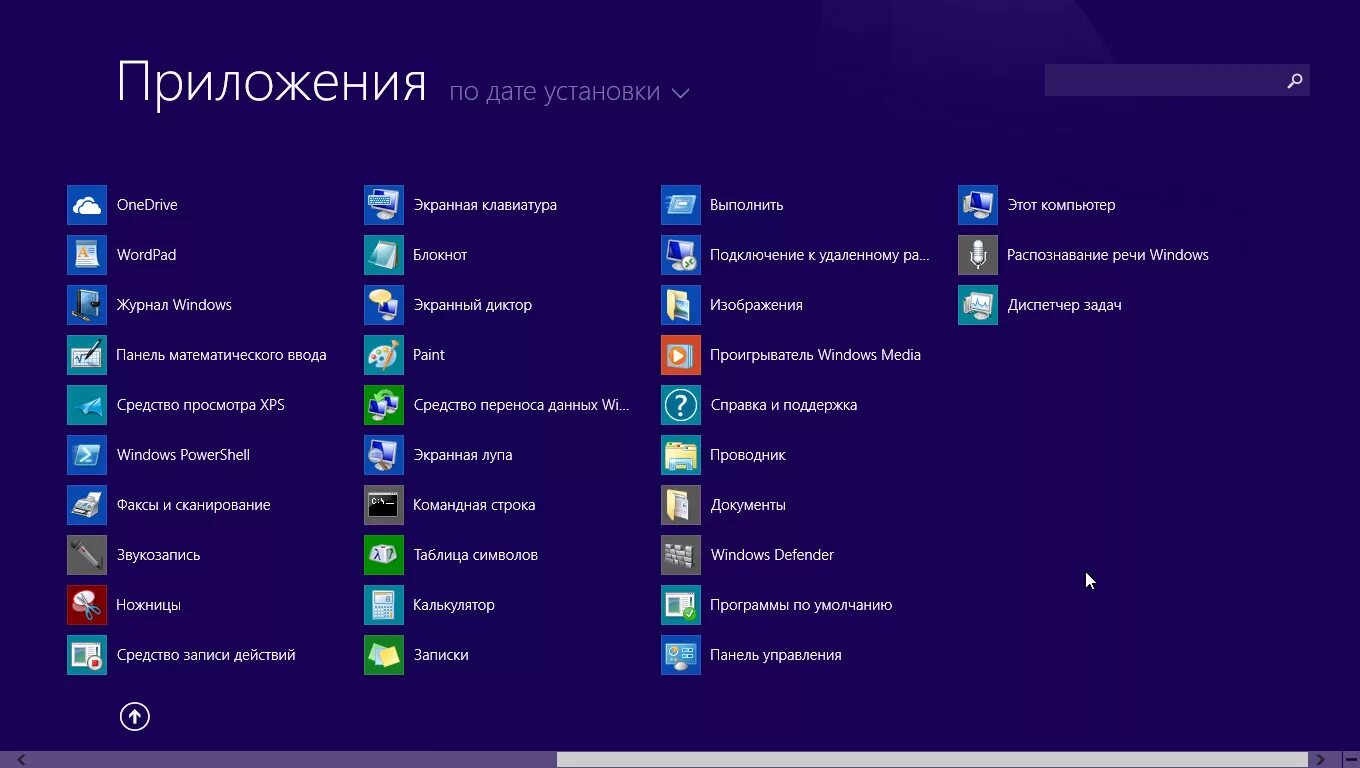The height and width of the screenshot is (768, 1360).
Task: Click the zoom-out minus button
Action: click(x=1350, y=760)
